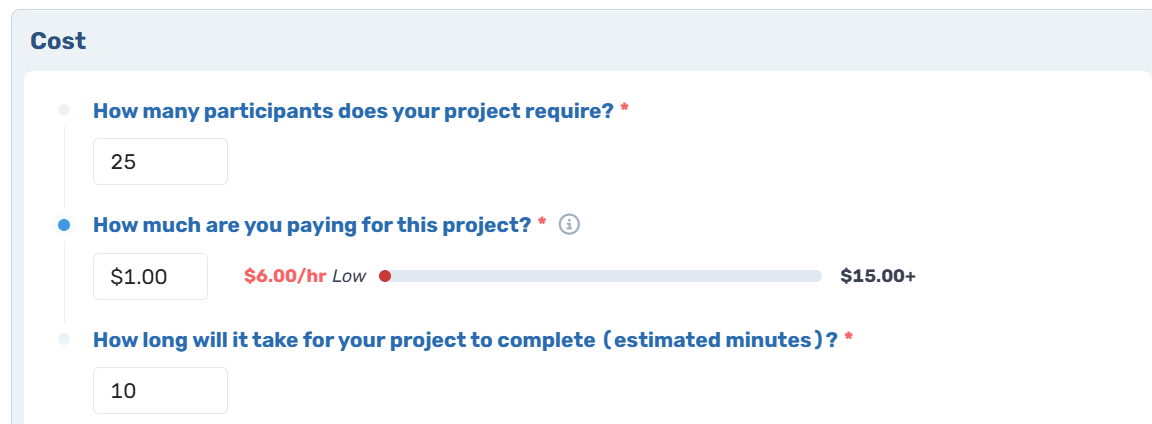1152x424 pixels.
Task: Click the "How much are you paying" label
Action: (x=312, y=226)
